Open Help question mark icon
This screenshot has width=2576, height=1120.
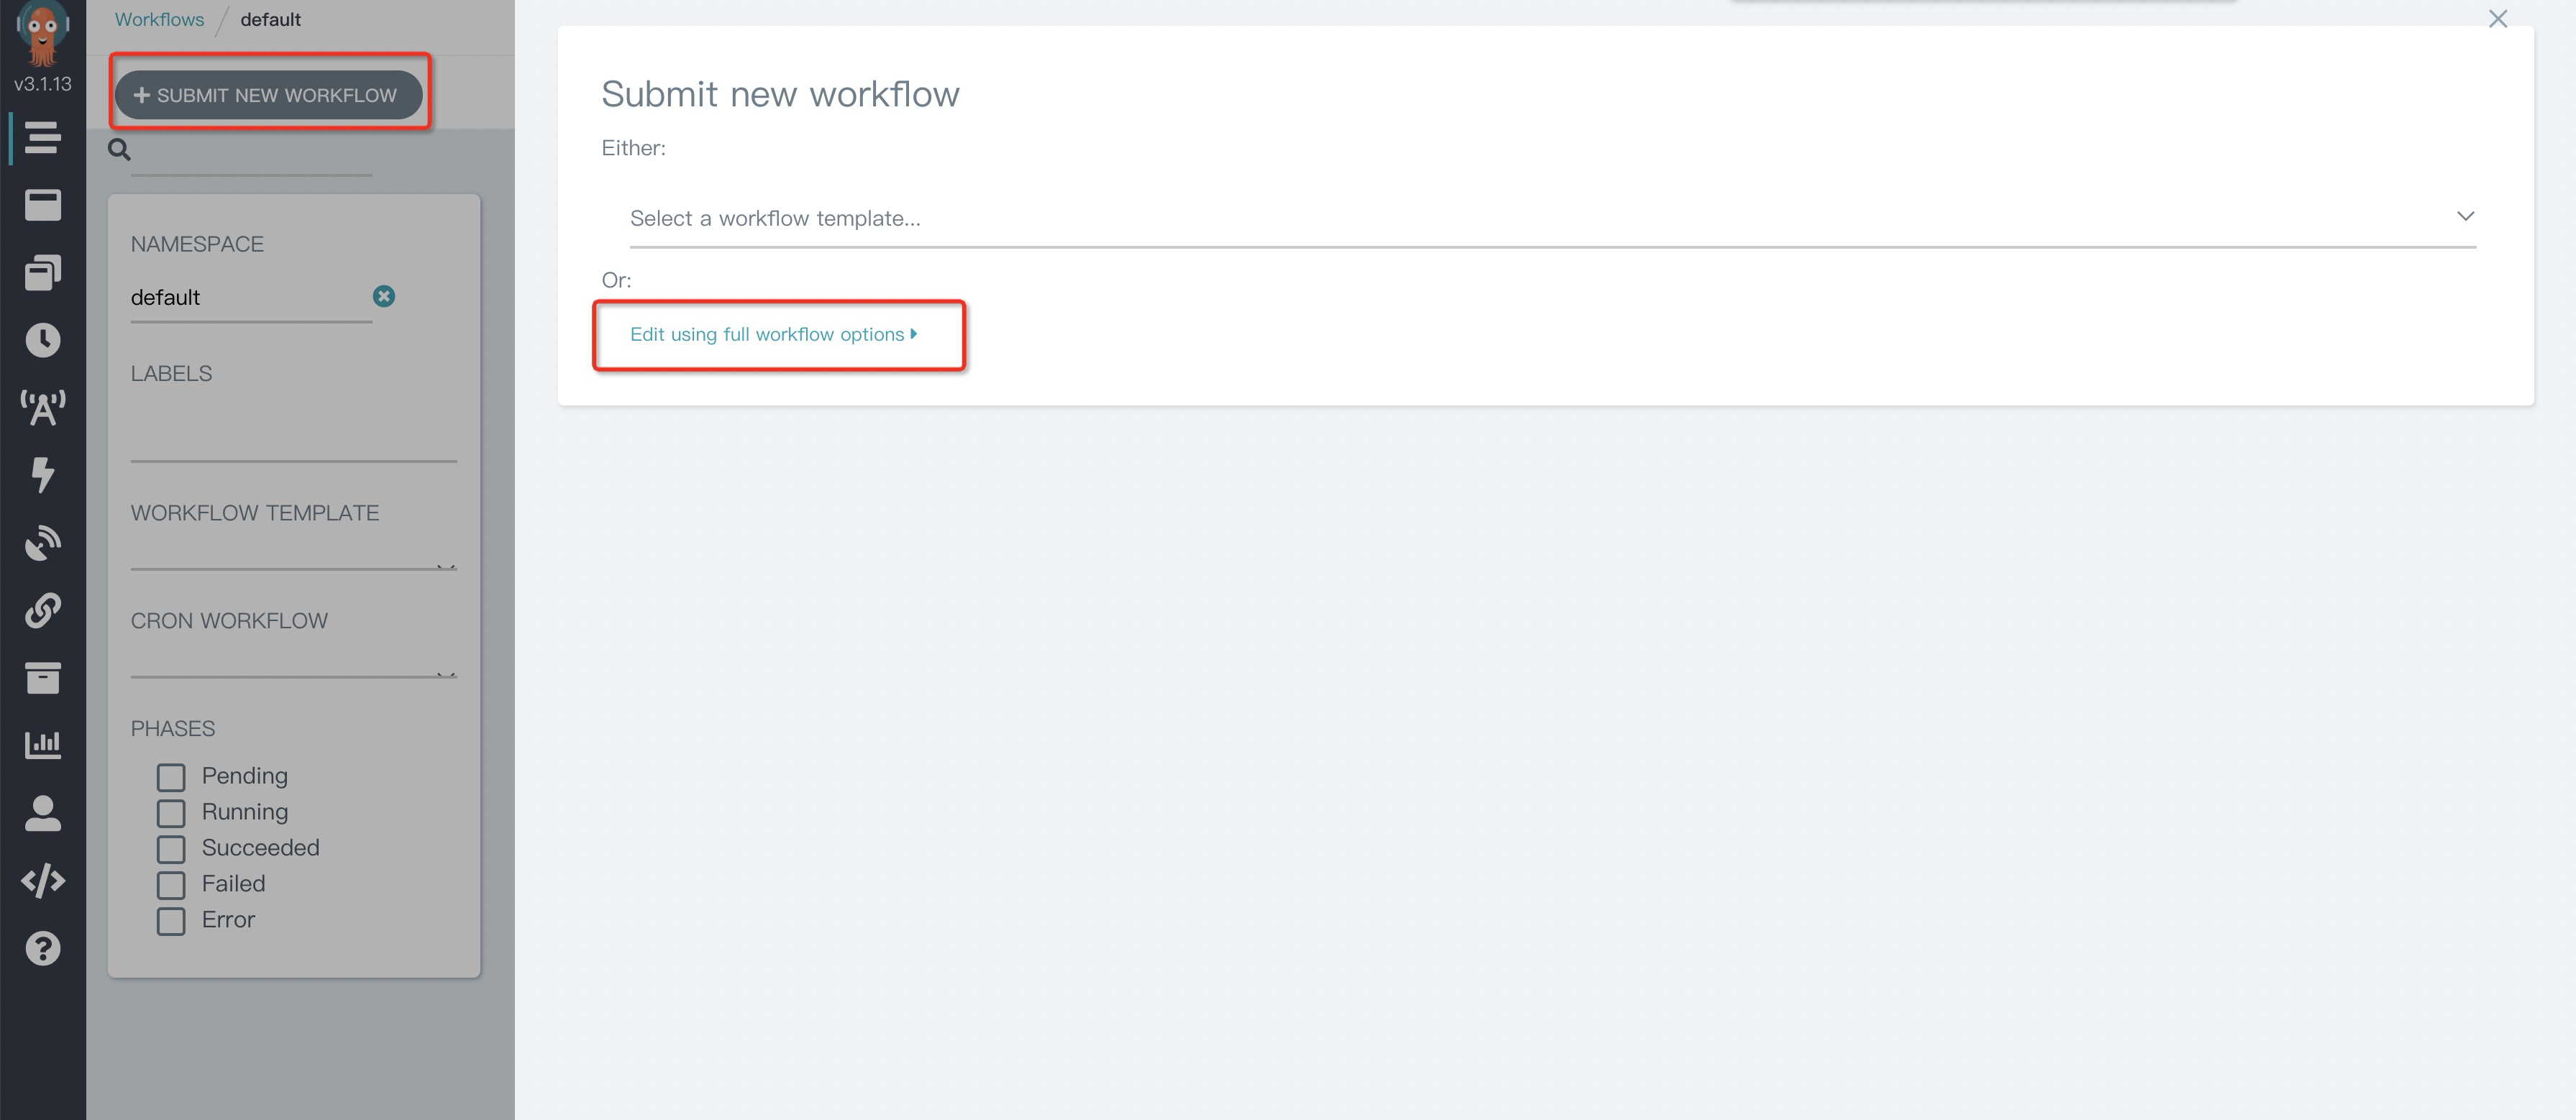tap(42, 948)
